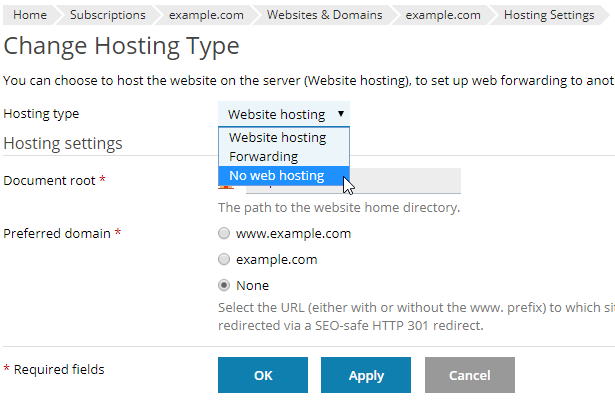Image resolution: width=615 pixels, height=402 pixels.
Task: Click the Change Hosting Type page heading
Action: tap(121, 46)
